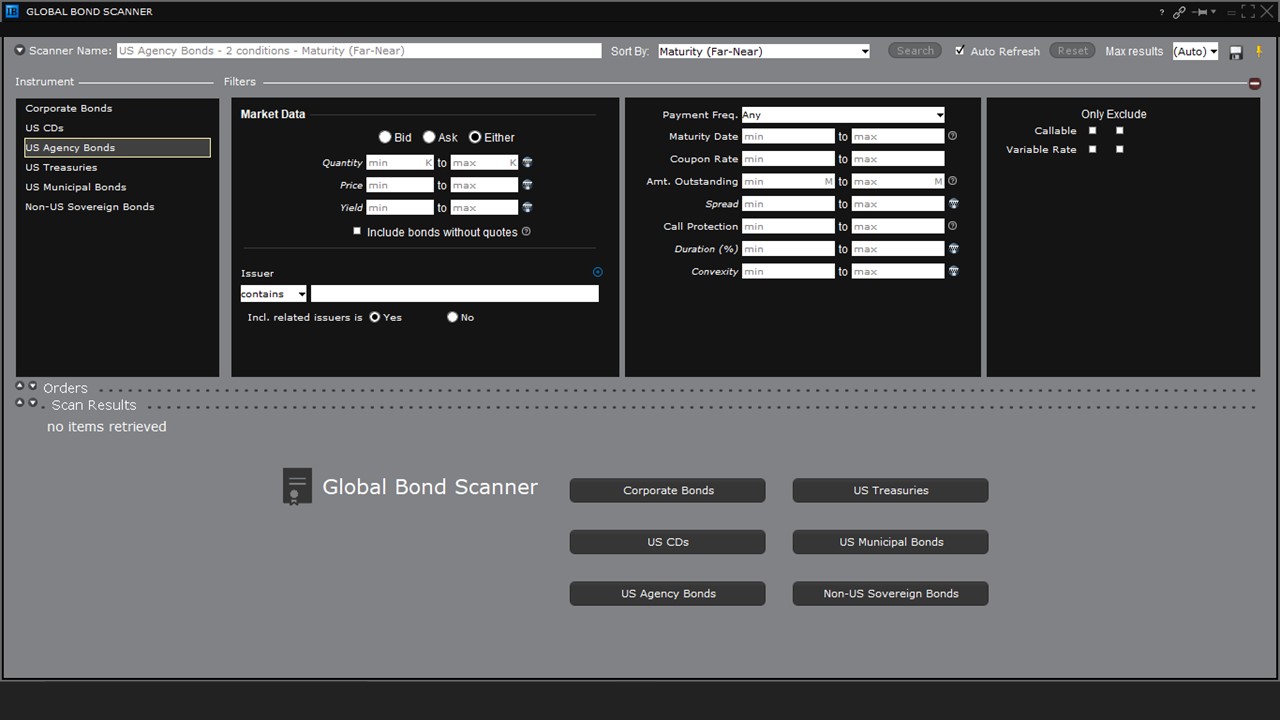Select Corporate Bonds in the instrument list
This screenshot has width=1280, height=720.
point(69,108)
